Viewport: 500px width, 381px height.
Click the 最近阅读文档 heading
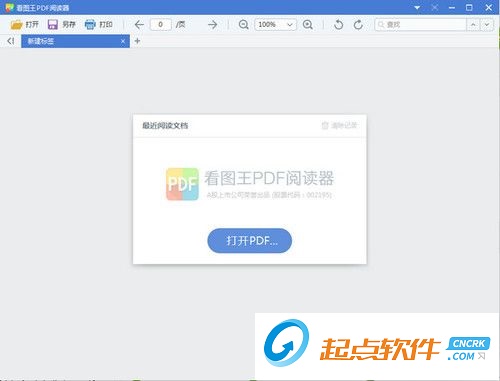point(165,125)
